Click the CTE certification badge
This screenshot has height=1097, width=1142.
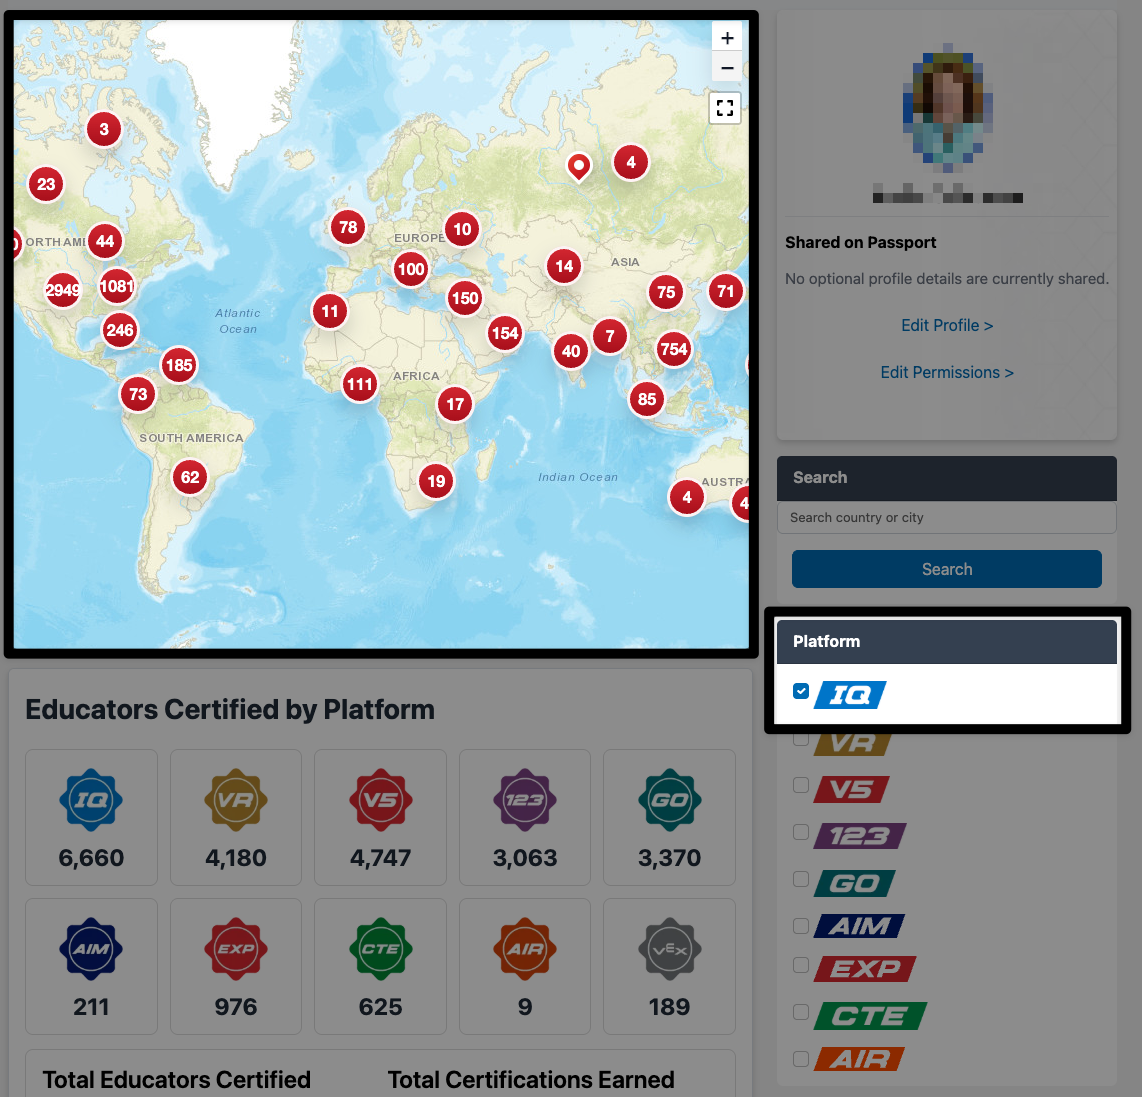click(380, 948)
